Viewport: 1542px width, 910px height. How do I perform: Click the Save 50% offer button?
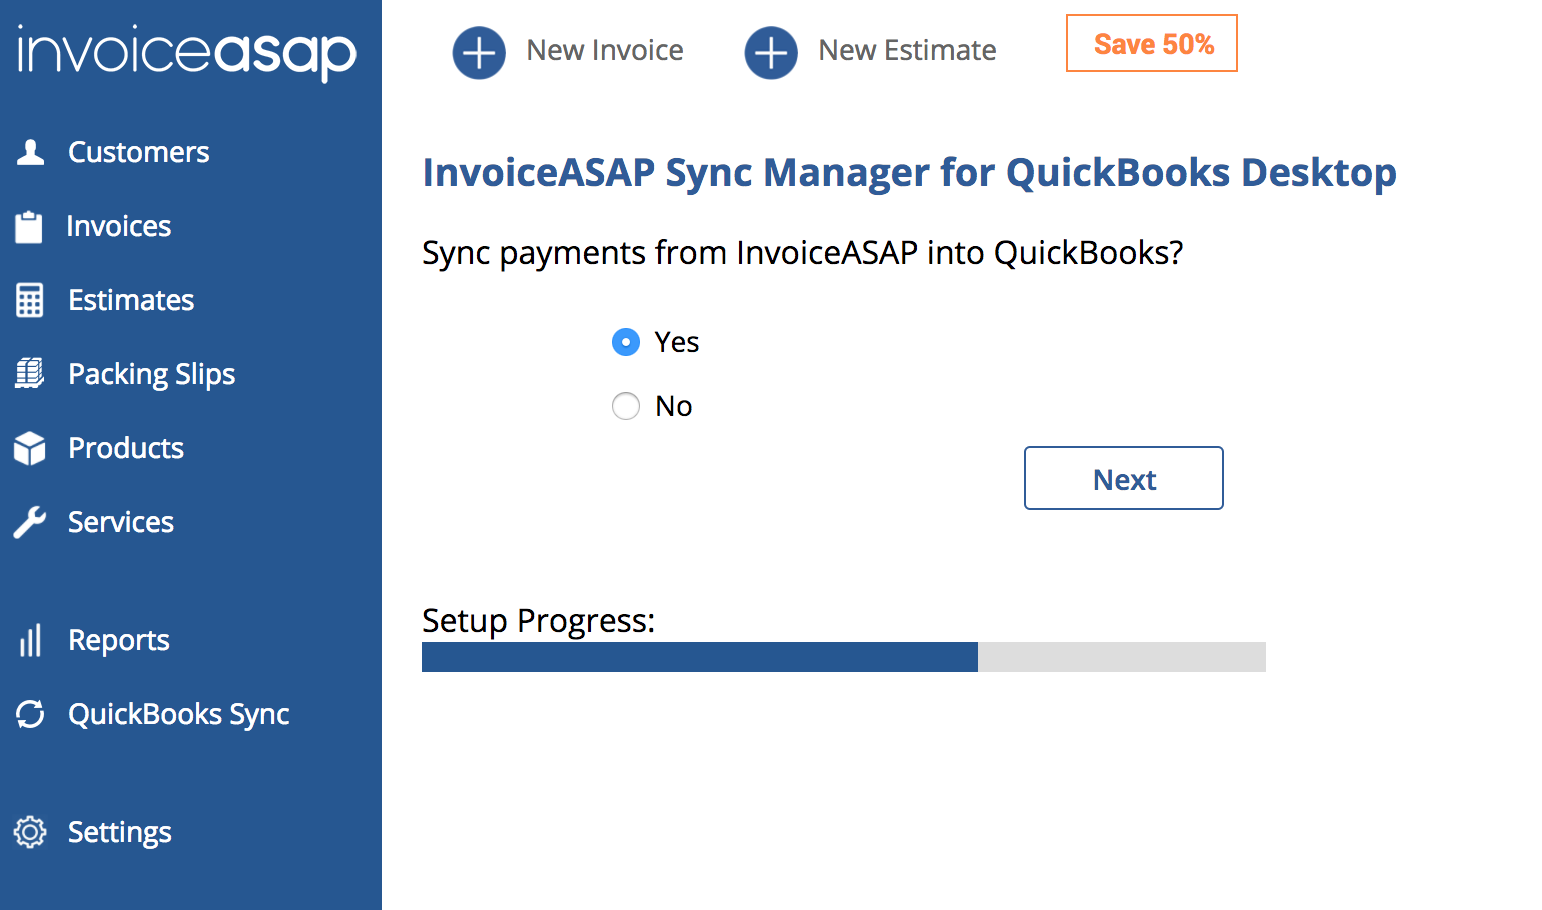click(x=1152, y=43)
